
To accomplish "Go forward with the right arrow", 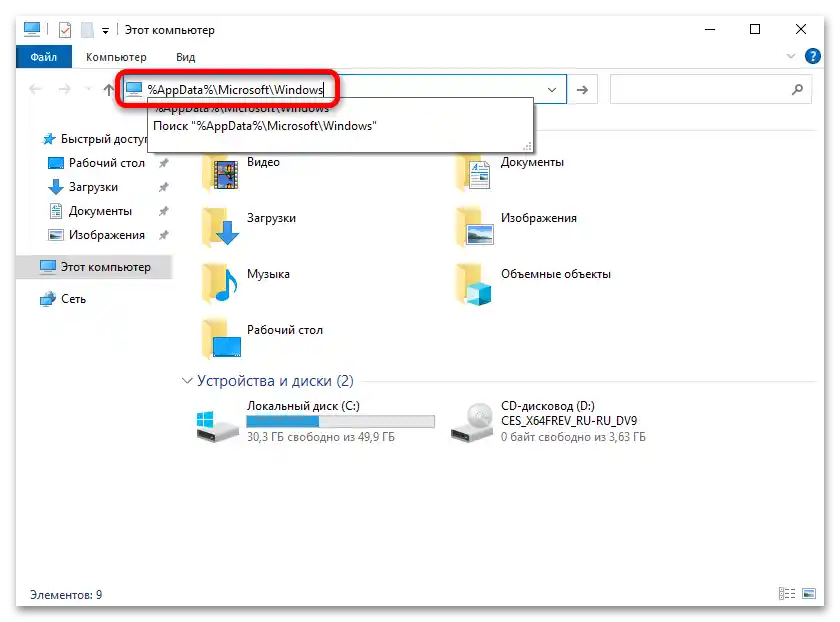I will pos(64,89).
